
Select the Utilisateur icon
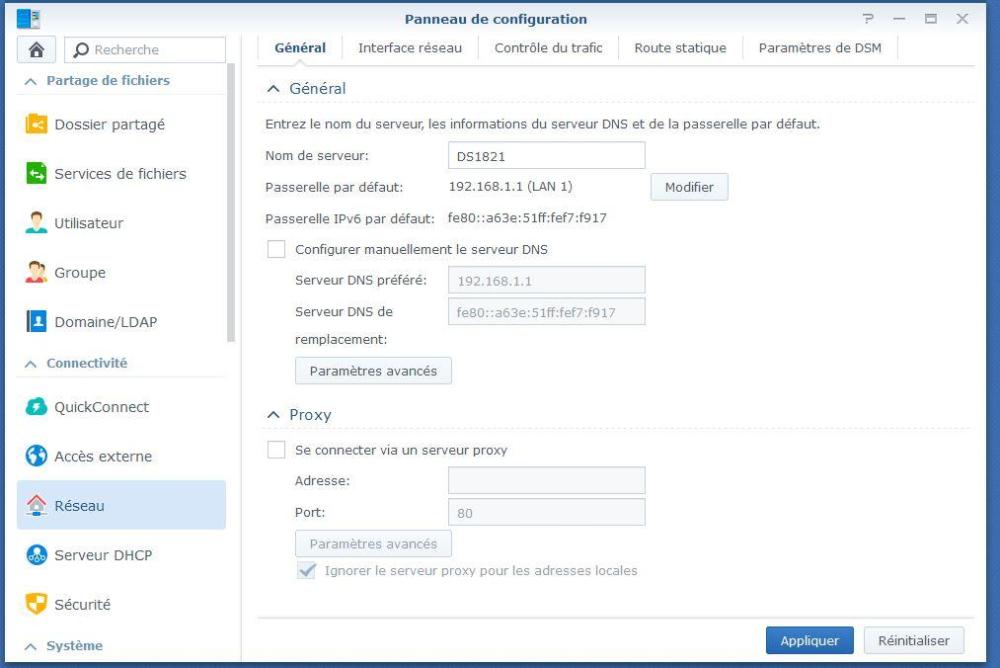[36, 223]
